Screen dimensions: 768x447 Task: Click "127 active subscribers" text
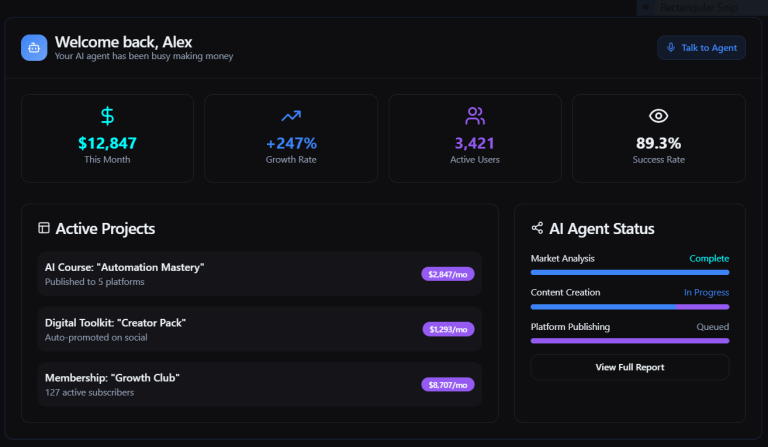pyautogui.click(x=90, y=393)
